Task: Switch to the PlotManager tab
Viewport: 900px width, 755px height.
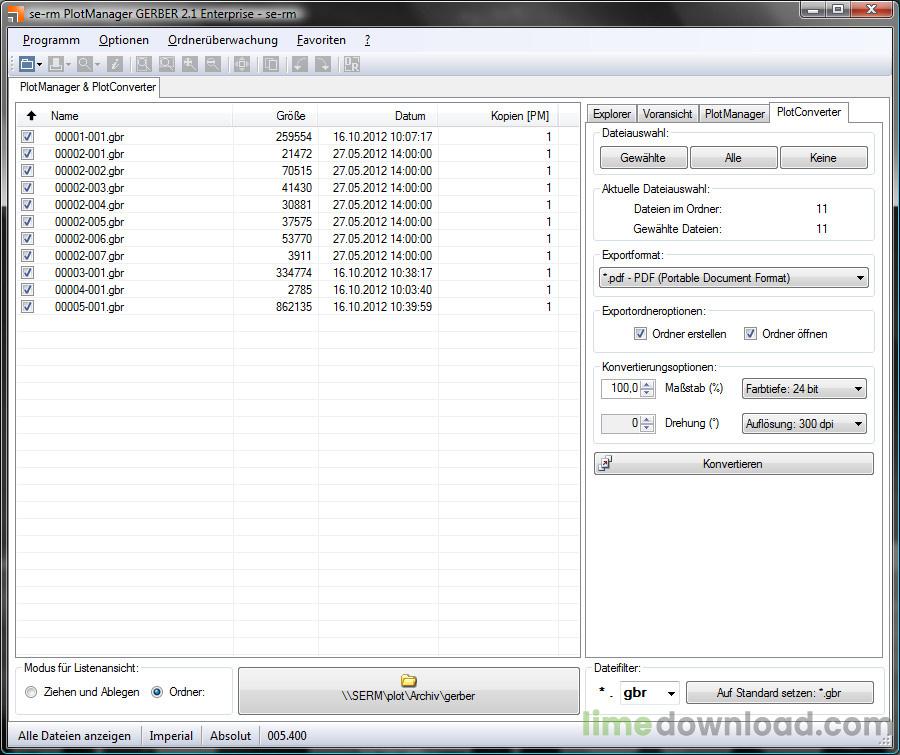Action: point(735,114)
